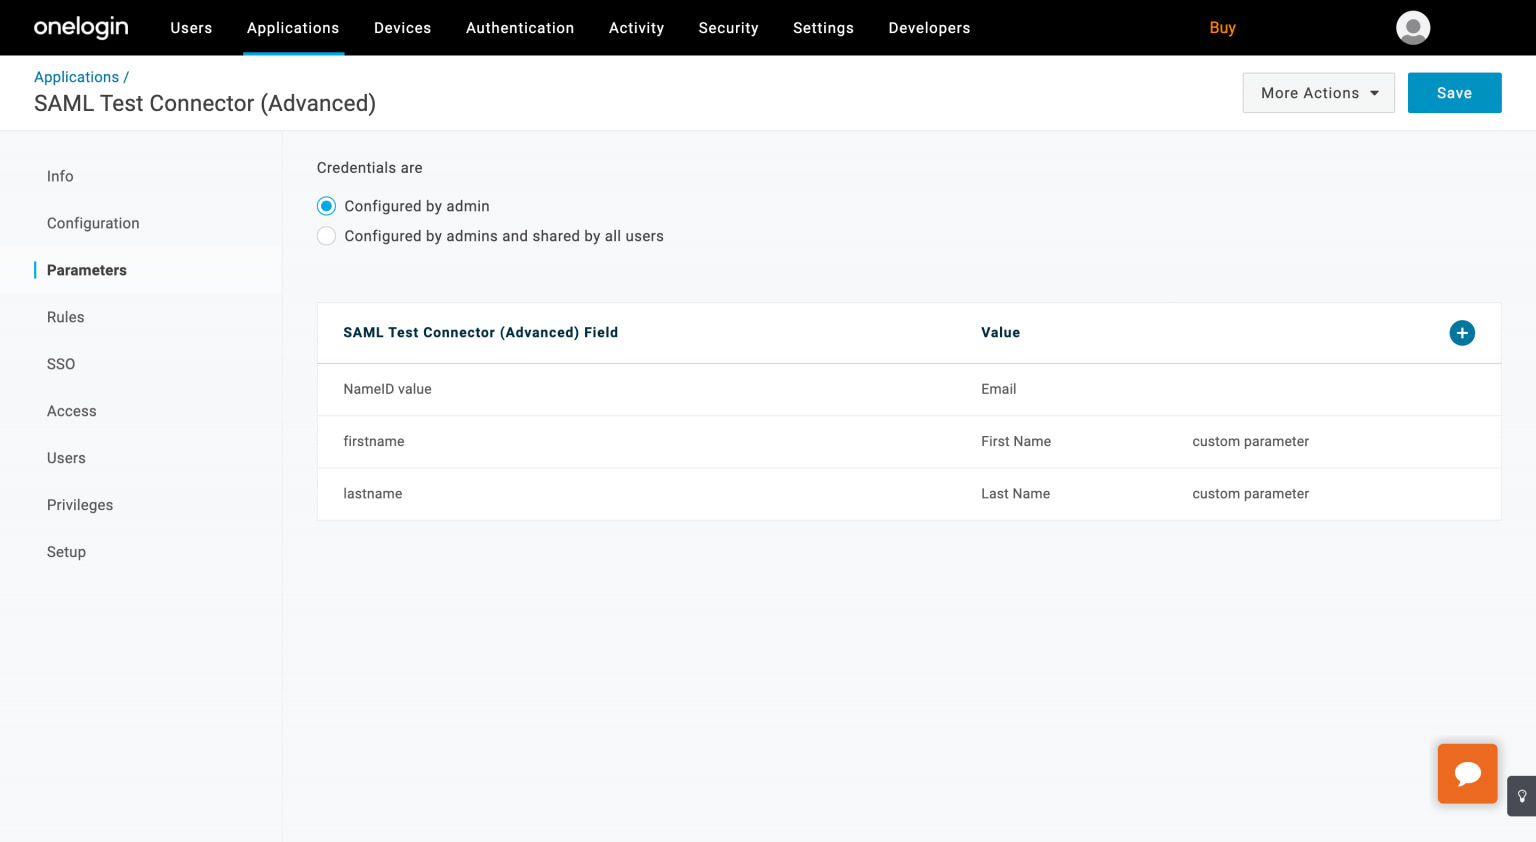Image resolution: width=1536 pixels, height=842 pixels.
Task: Add a new parameter with plus icon
Action: pyautogui.click(x=1461, y=333)
